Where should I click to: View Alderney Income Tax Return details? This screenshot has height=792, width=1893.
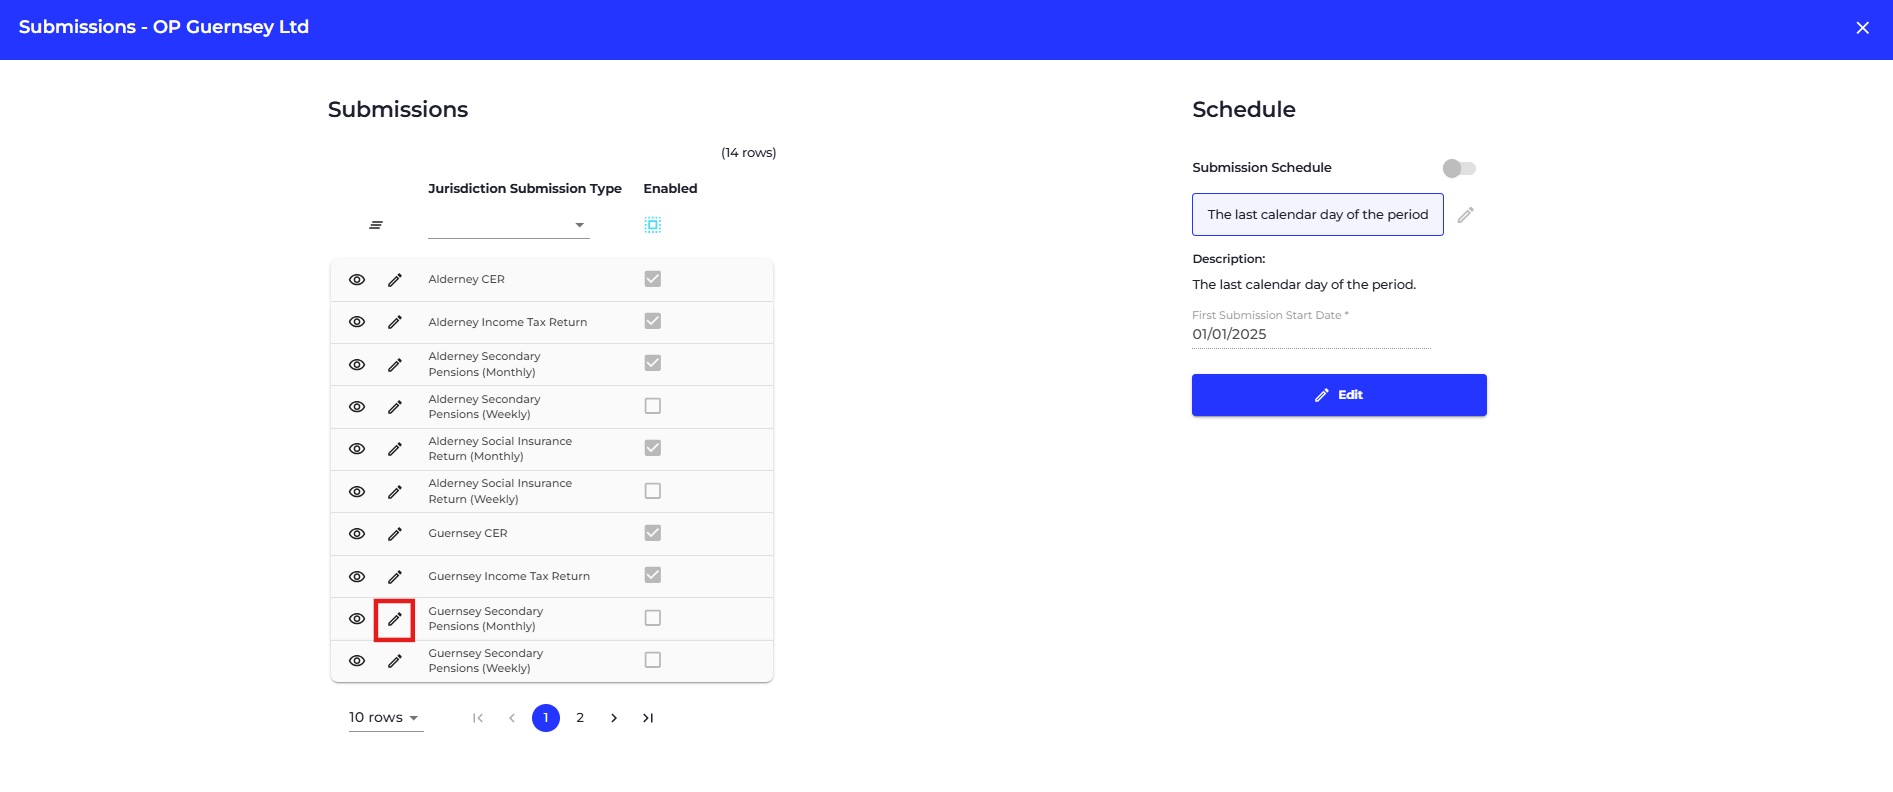click(x=357, y=322)
